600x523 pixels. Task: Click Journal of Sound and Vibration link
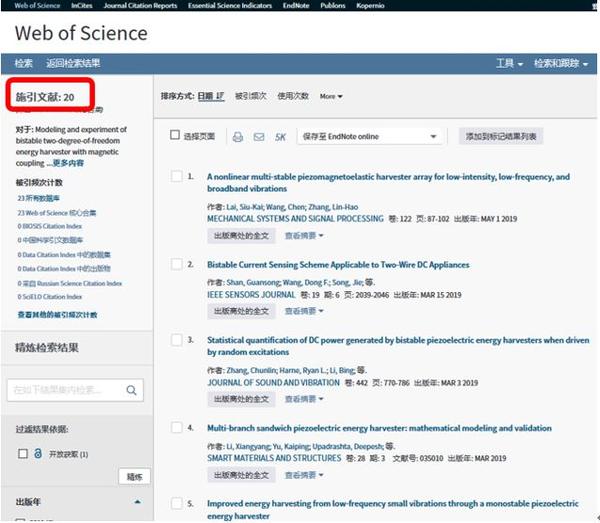[273, 383]
